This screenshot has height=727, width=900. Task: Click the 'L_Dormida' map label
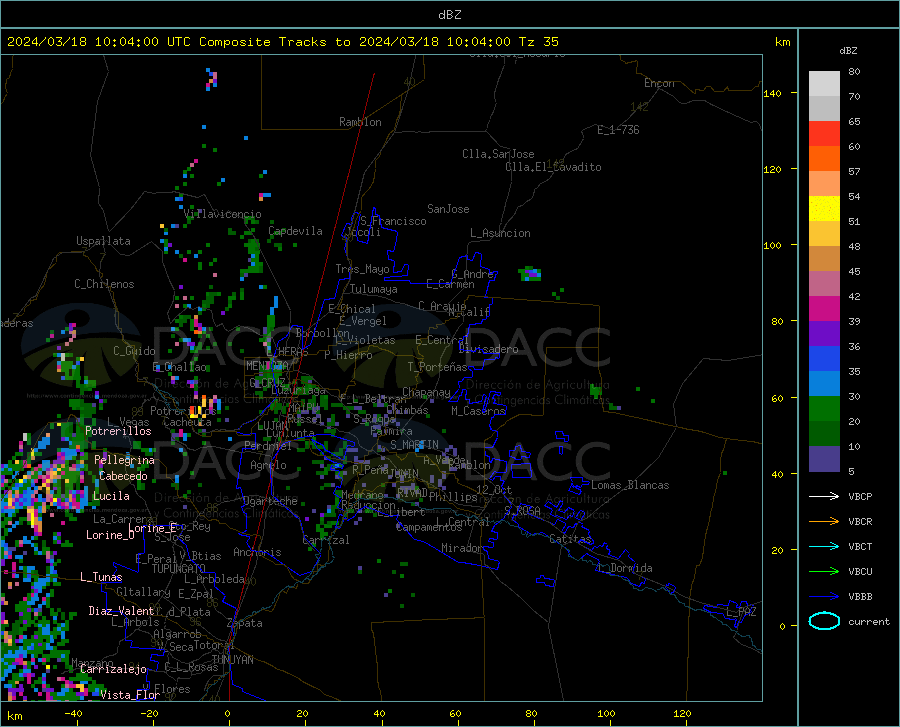click(625, 568)
